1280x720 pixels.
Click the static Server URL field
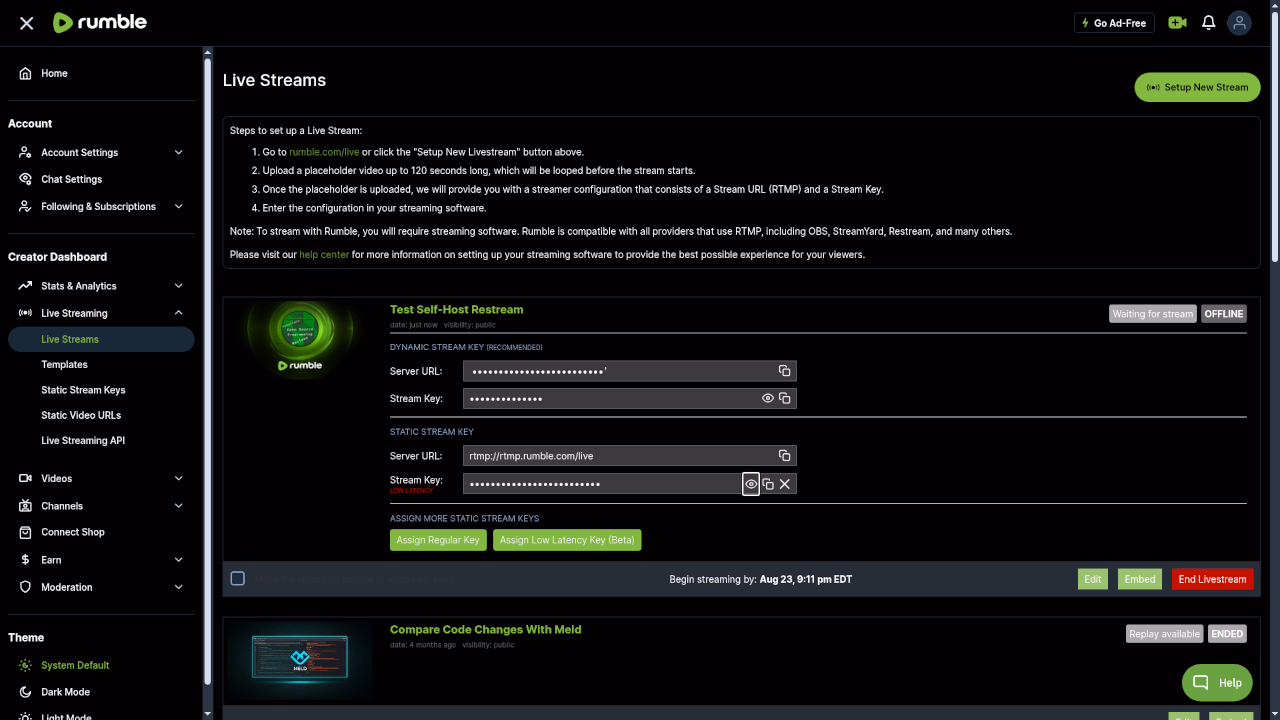pyautogui.click(x=630, y=456)
